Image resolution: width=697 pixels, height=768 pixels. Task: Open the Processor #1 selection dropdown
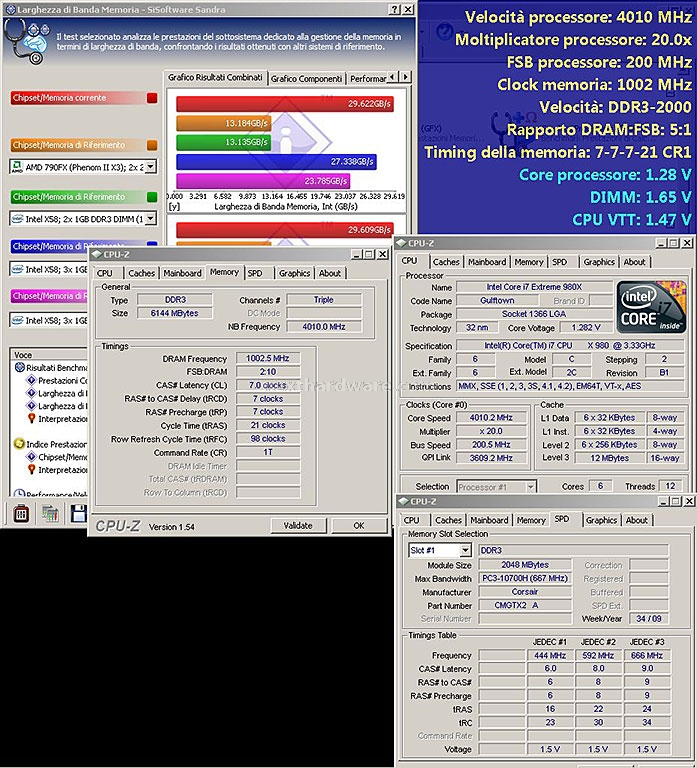(x=530, y=487)
